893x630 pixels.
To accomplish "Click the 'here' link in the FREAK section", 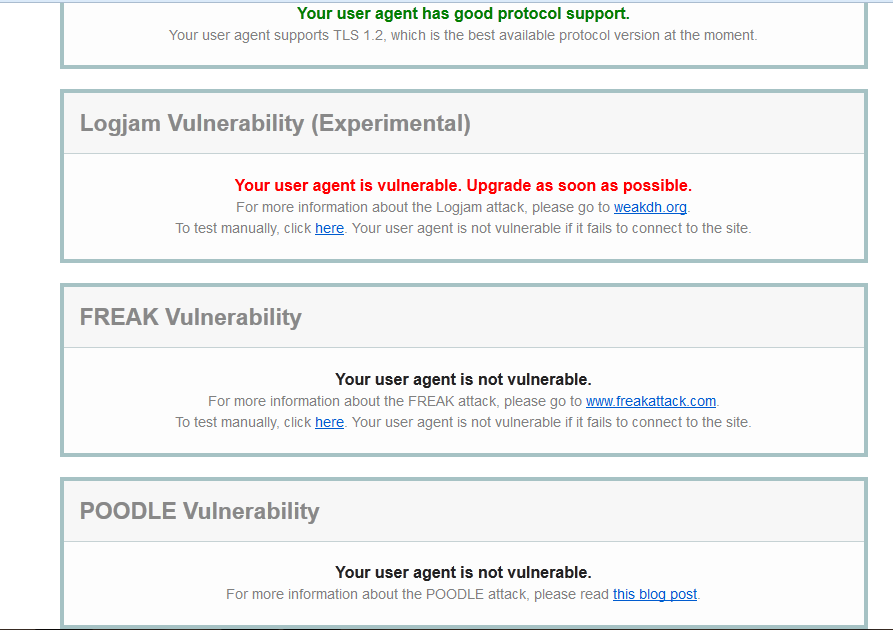I will [329, 422].
